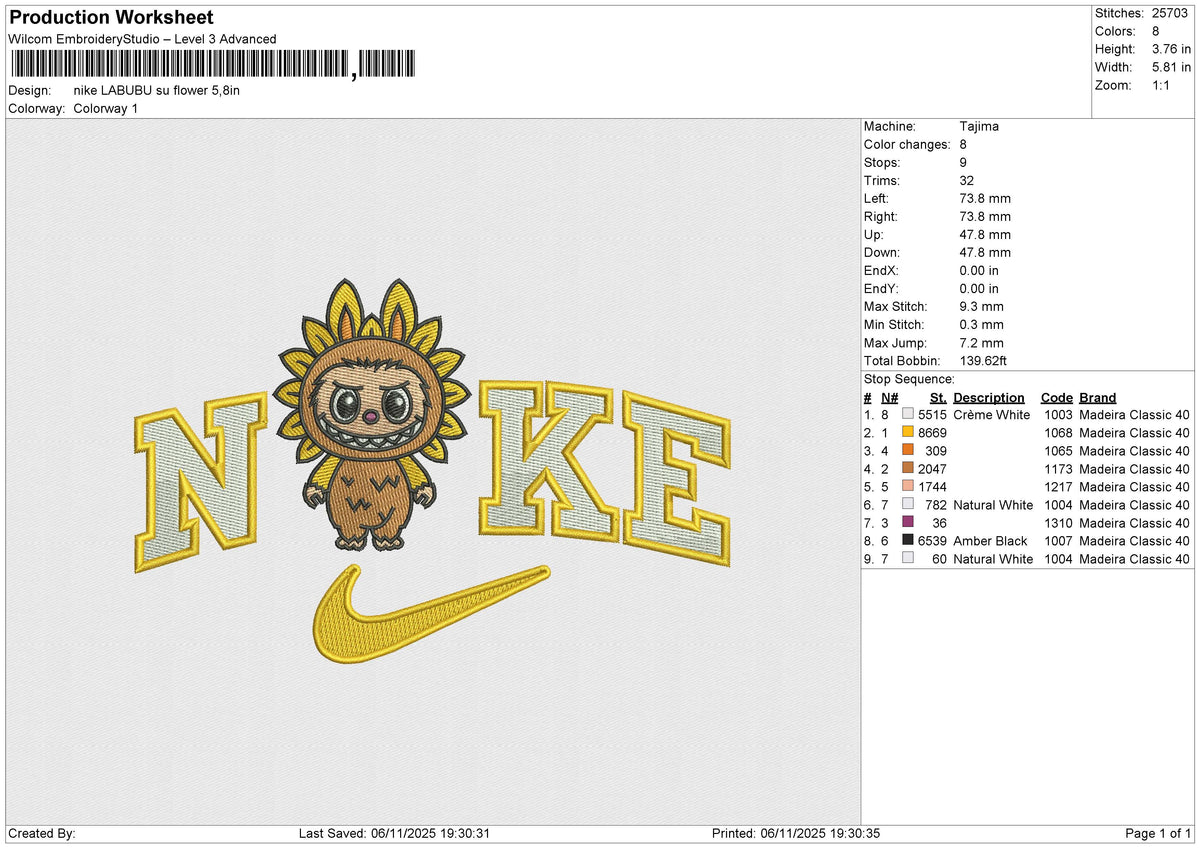1200x848 pixels.
Task: Click the Machine value Tajima
Action: click(979, 127)
